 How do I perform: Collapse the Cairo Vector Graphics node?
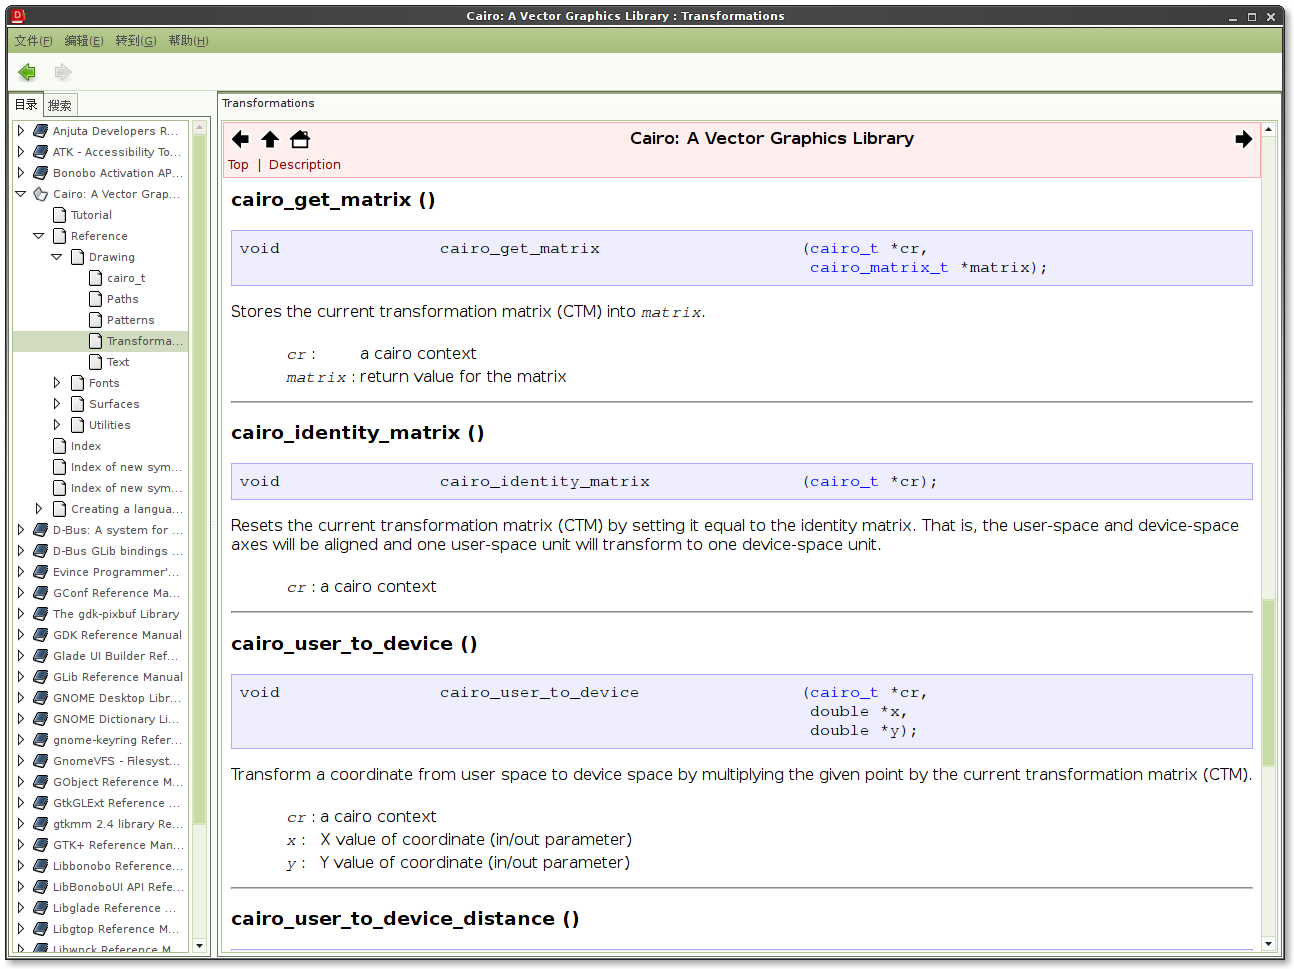(21, 194)
